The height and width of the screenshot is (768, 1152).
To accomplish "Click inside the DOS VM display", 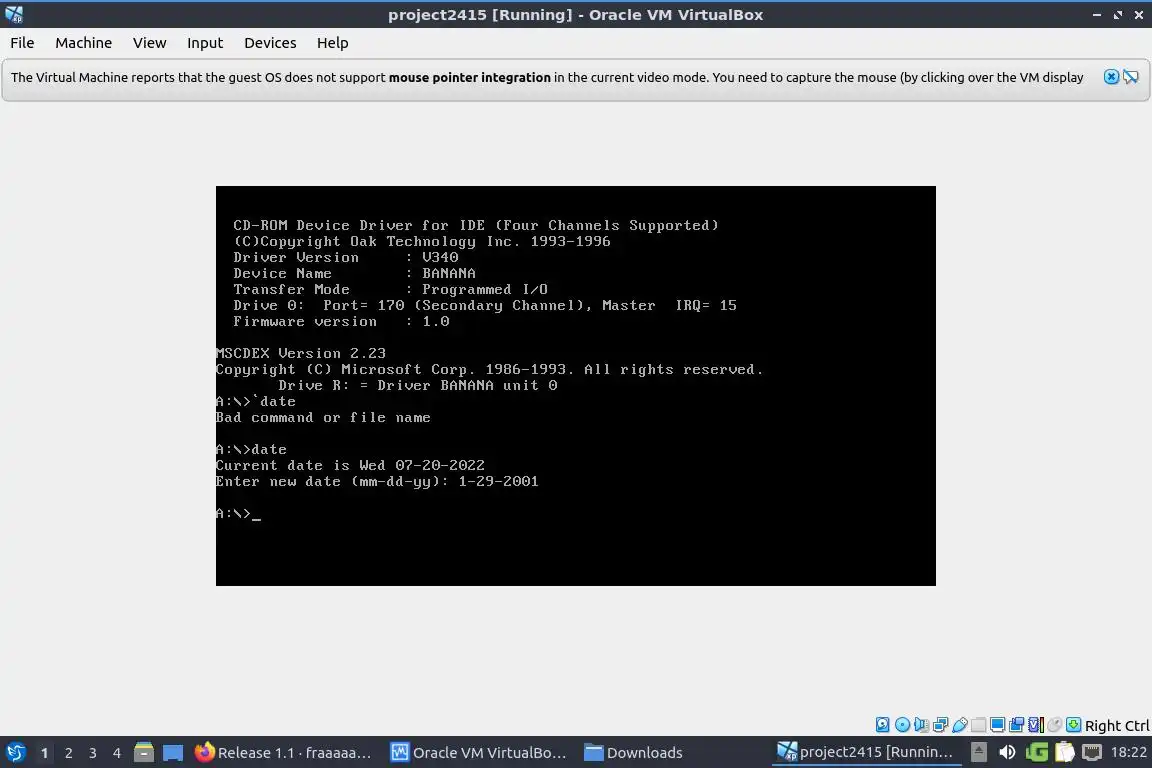I will [575, 386].
